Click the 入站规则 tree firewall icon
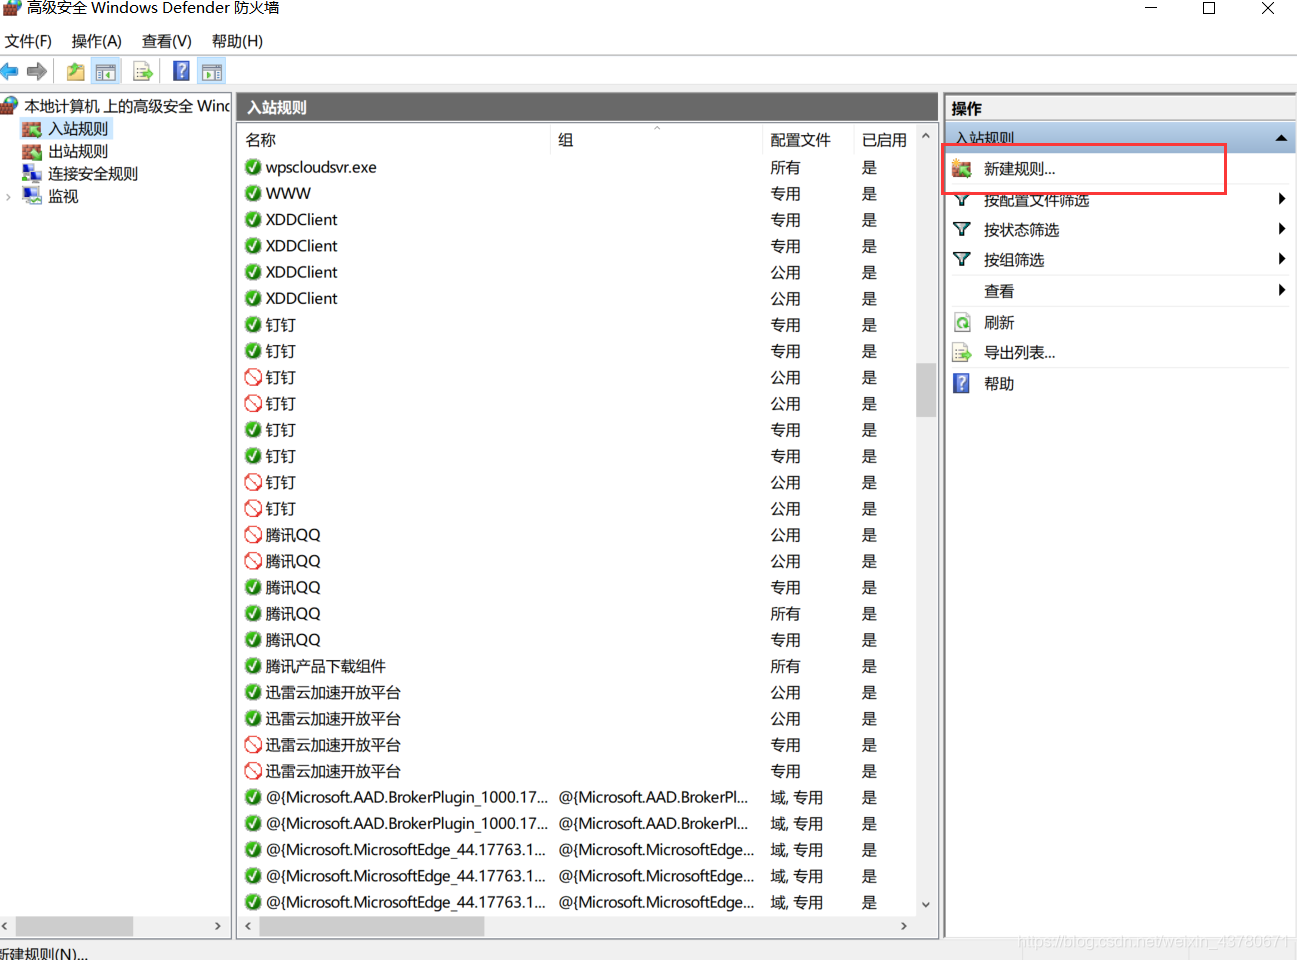This screenshot has height=960, width=1297. coord(32,128)
